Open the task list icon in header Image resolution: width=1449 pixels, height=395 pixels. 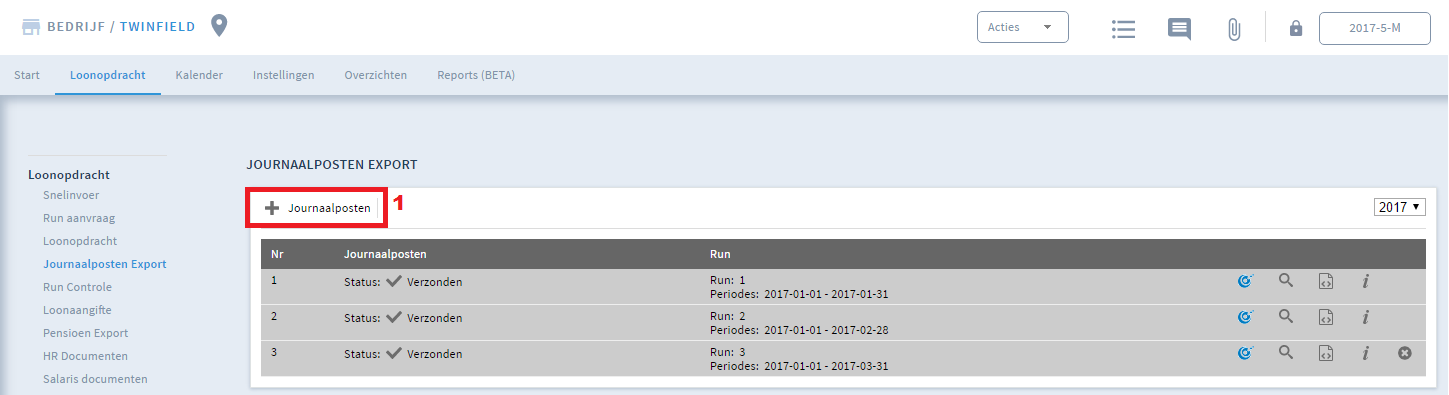point(1124,29)
